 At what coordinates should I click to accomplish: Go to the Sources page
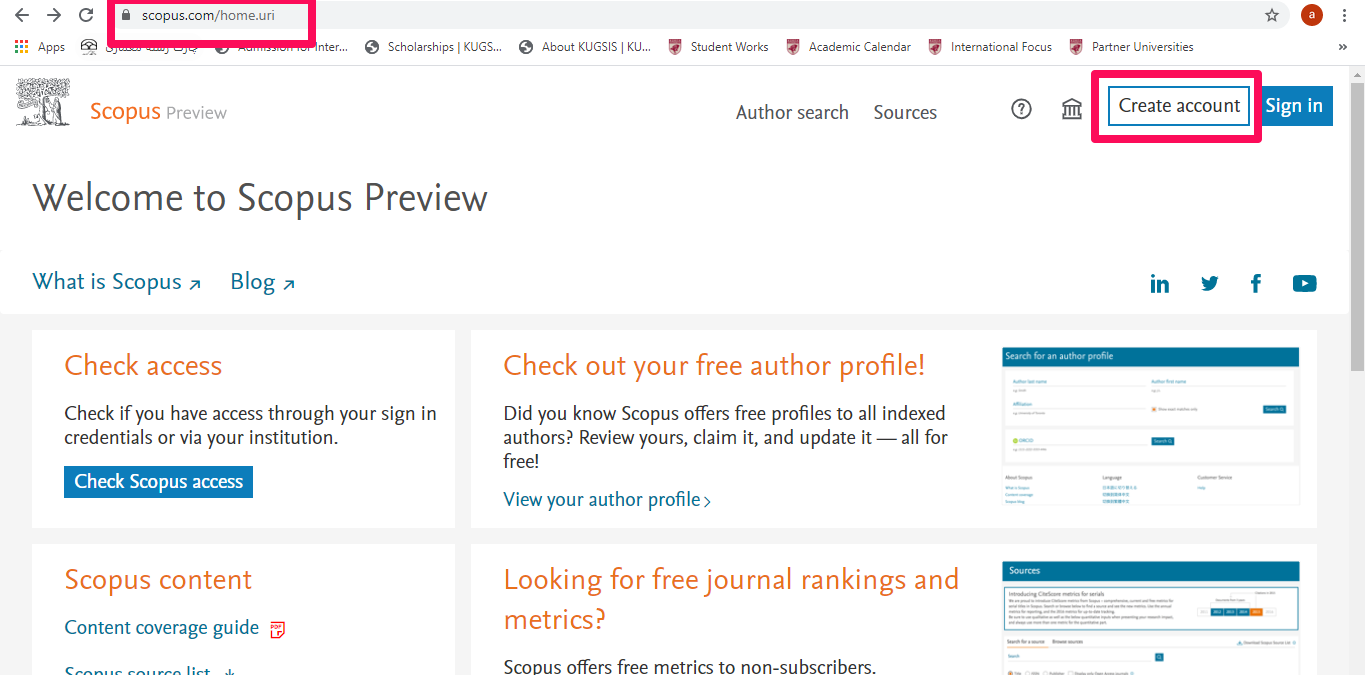tap(905, 113)
